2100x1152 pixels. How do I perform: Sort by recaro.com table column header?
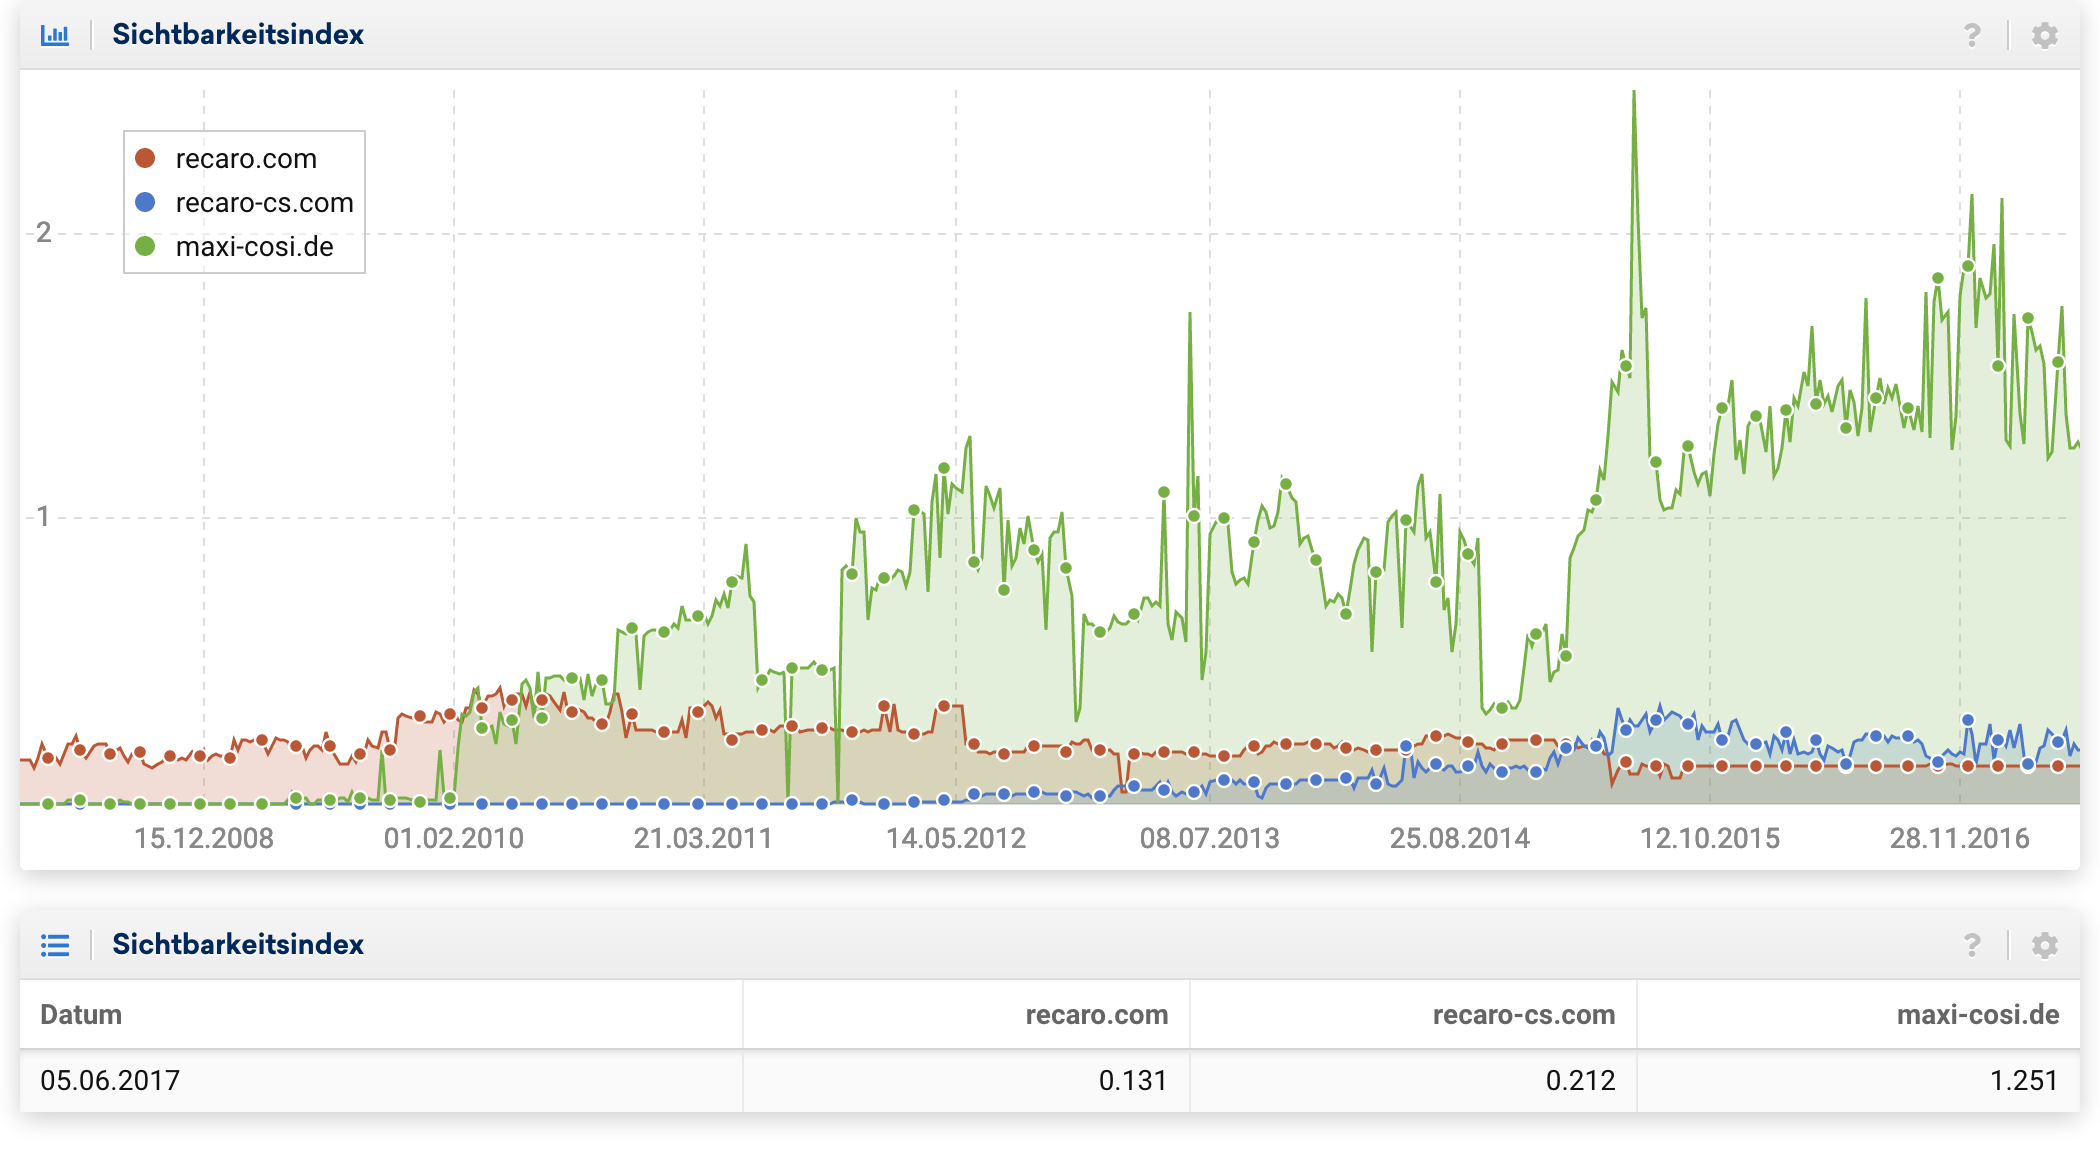(1096, 1015)
